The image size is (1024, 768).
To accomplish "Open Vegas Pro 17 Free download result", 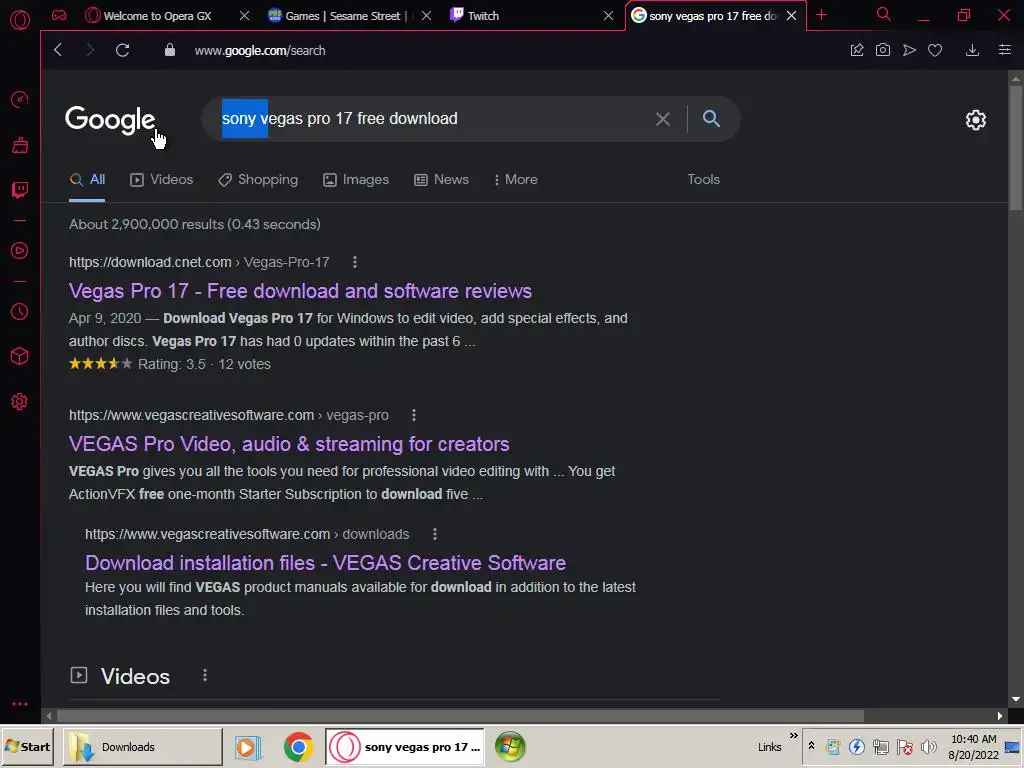I will [300, 291].
